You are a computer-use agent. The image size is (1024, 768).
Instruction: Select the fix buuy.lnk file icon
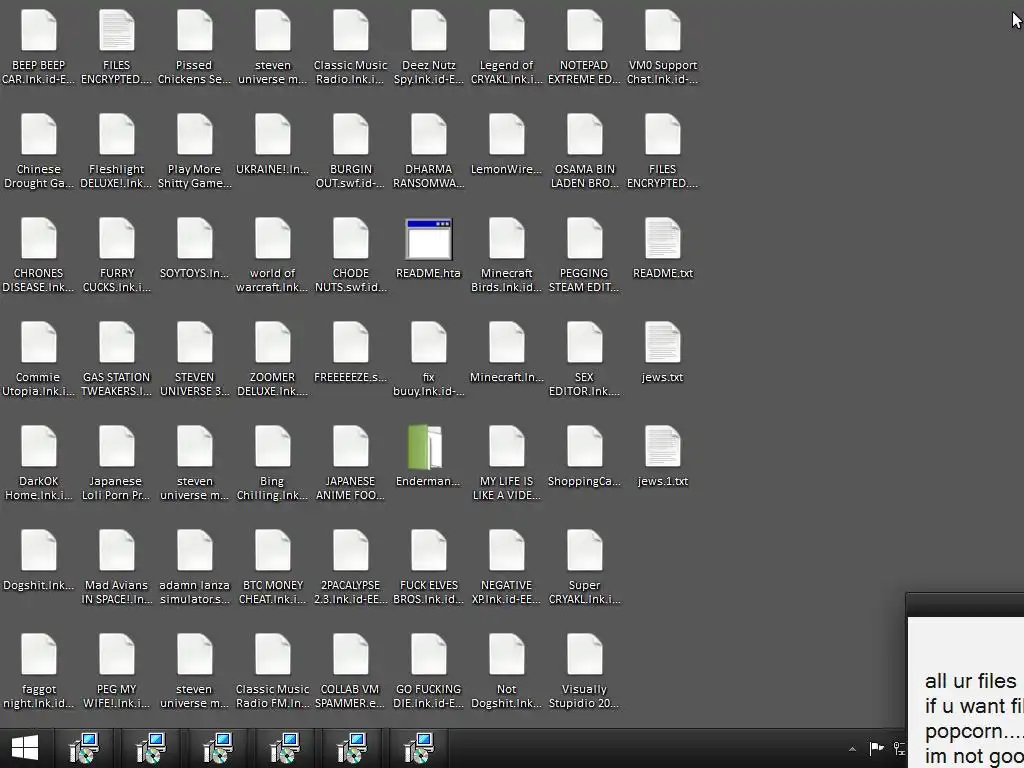coord(428,342)
